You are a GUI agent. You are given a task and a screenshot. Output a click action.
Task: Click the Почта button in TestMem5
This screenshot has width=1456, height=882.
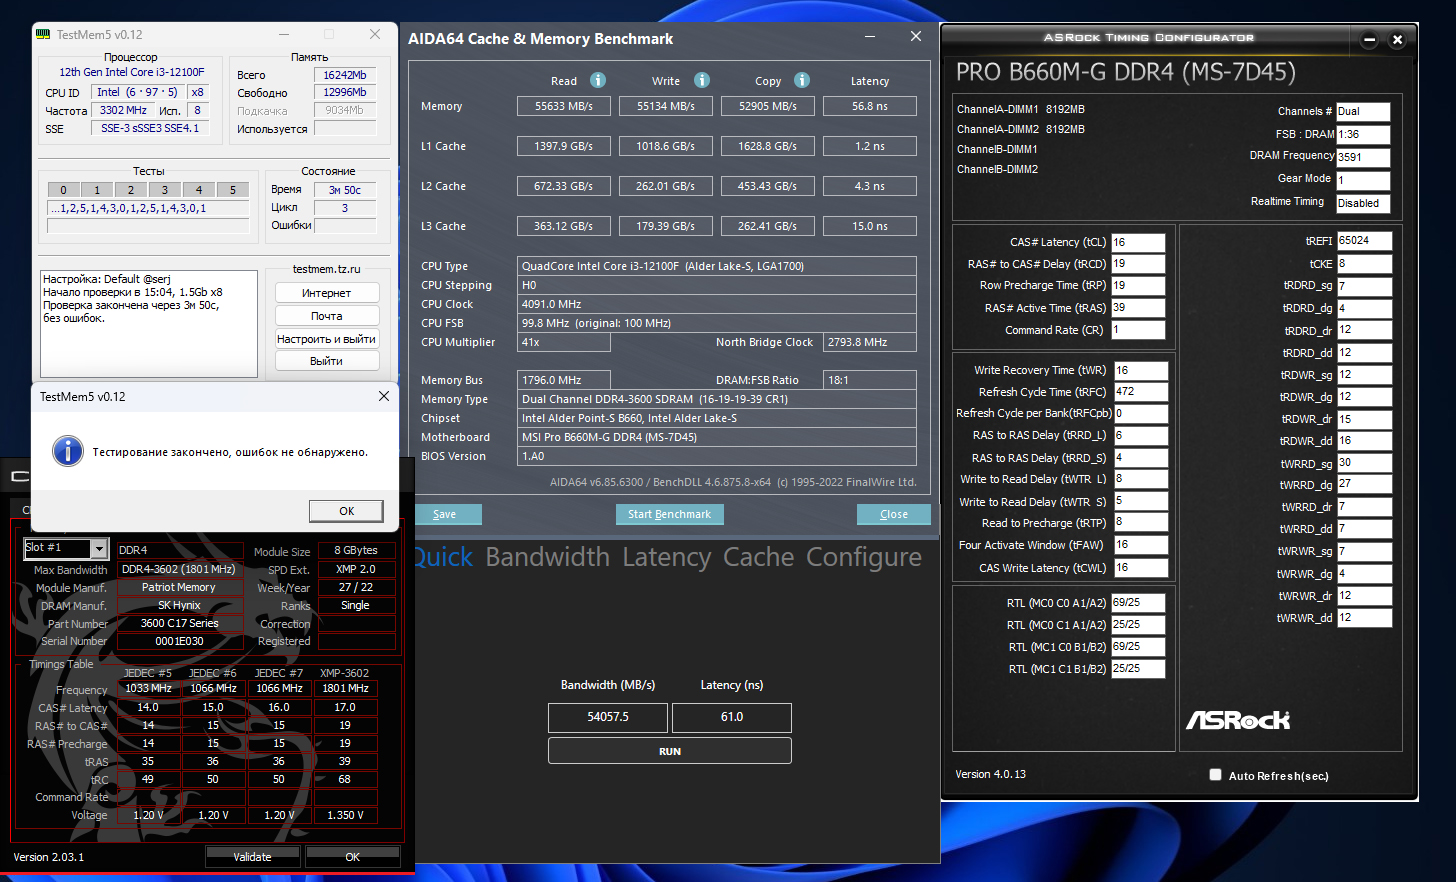(x=327, y=316)
